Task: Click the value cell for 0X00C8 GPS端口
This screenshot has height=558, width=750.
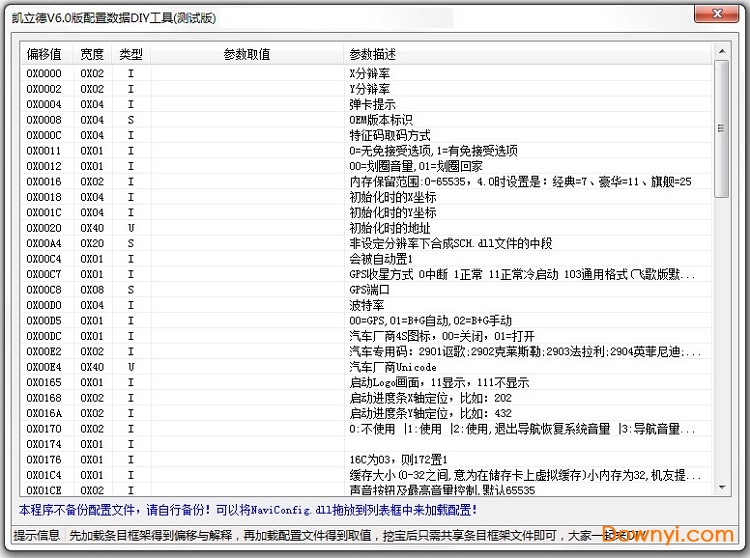Action: point(246,290)
